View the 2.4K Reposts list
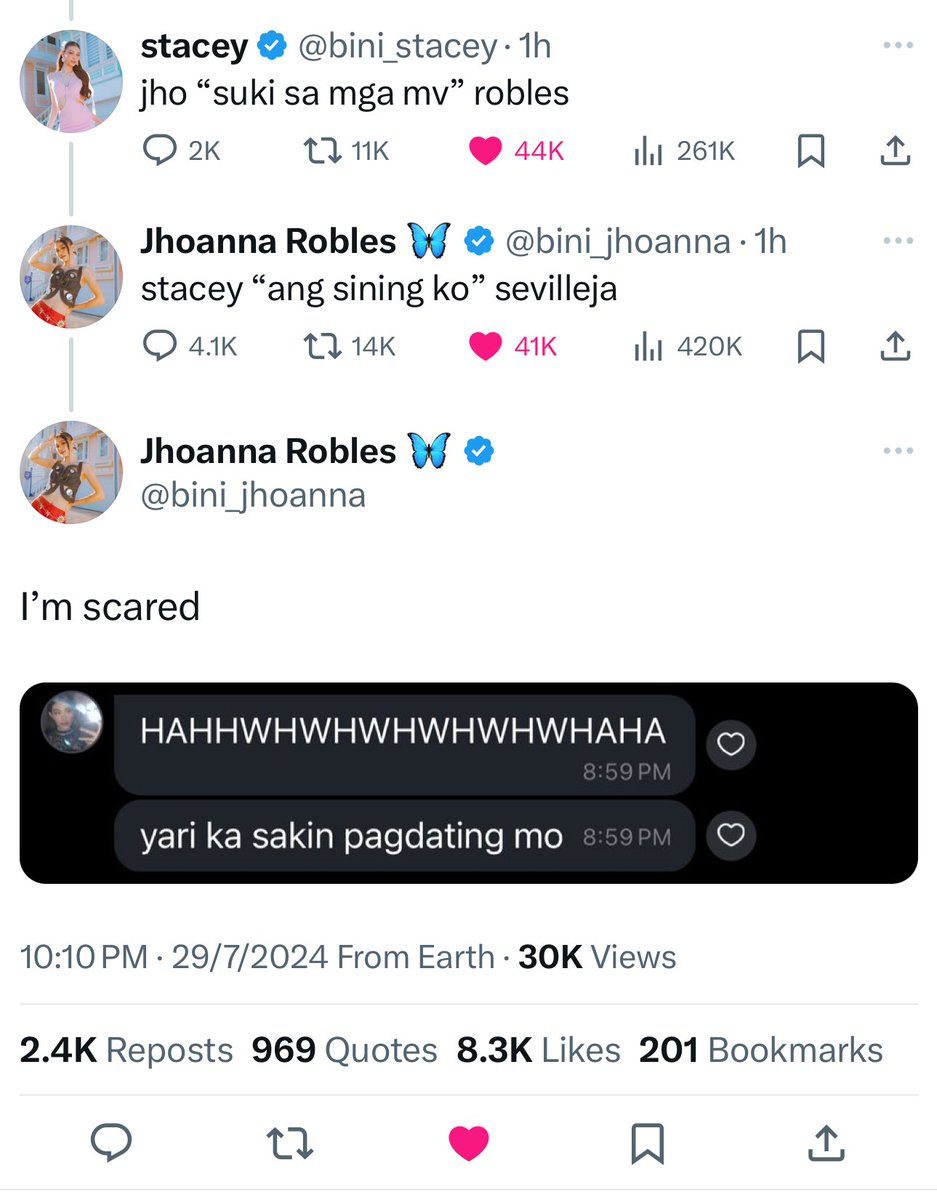 pos(127,1050)
